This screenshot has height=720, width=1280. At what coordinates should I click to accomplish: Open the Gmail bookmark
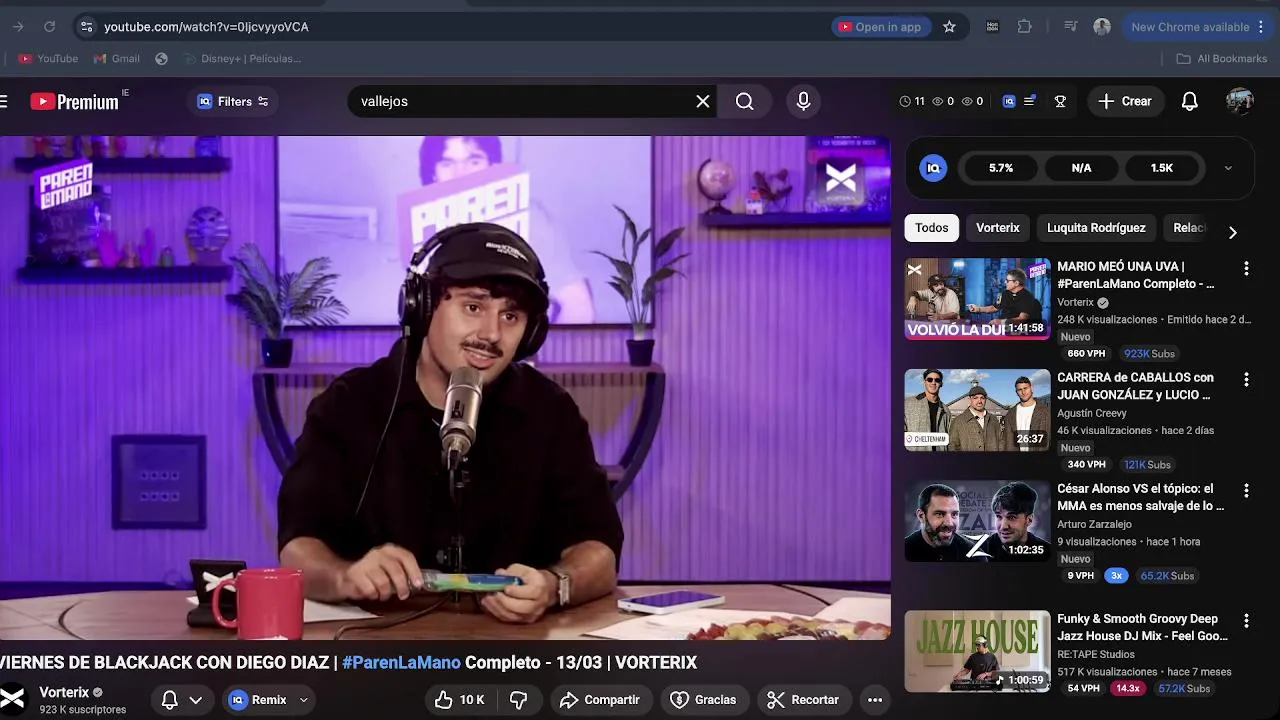[116, 59]
